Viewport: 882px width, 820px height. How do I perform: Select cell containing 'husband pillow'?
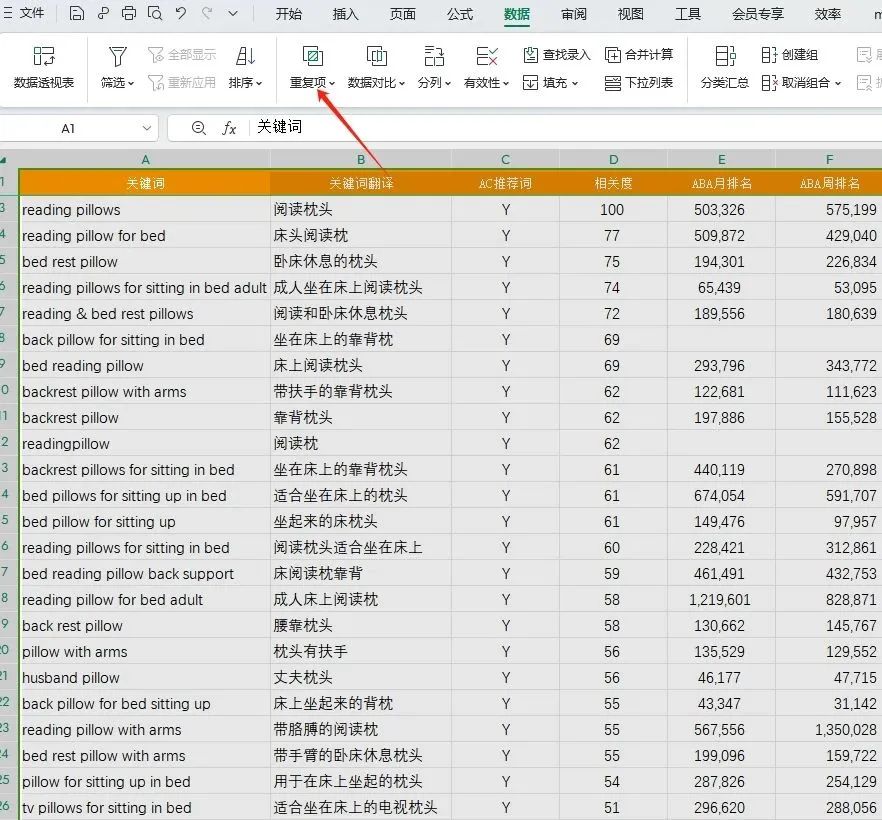point(145,678)
